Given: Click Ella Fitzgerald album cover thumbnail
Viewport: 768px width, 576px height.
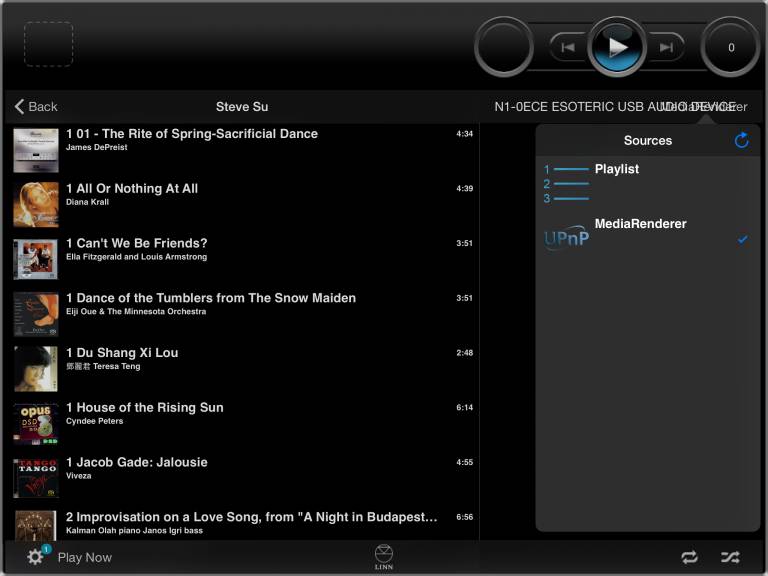Looking at the screenshot, I should click(x=36, y=260).
